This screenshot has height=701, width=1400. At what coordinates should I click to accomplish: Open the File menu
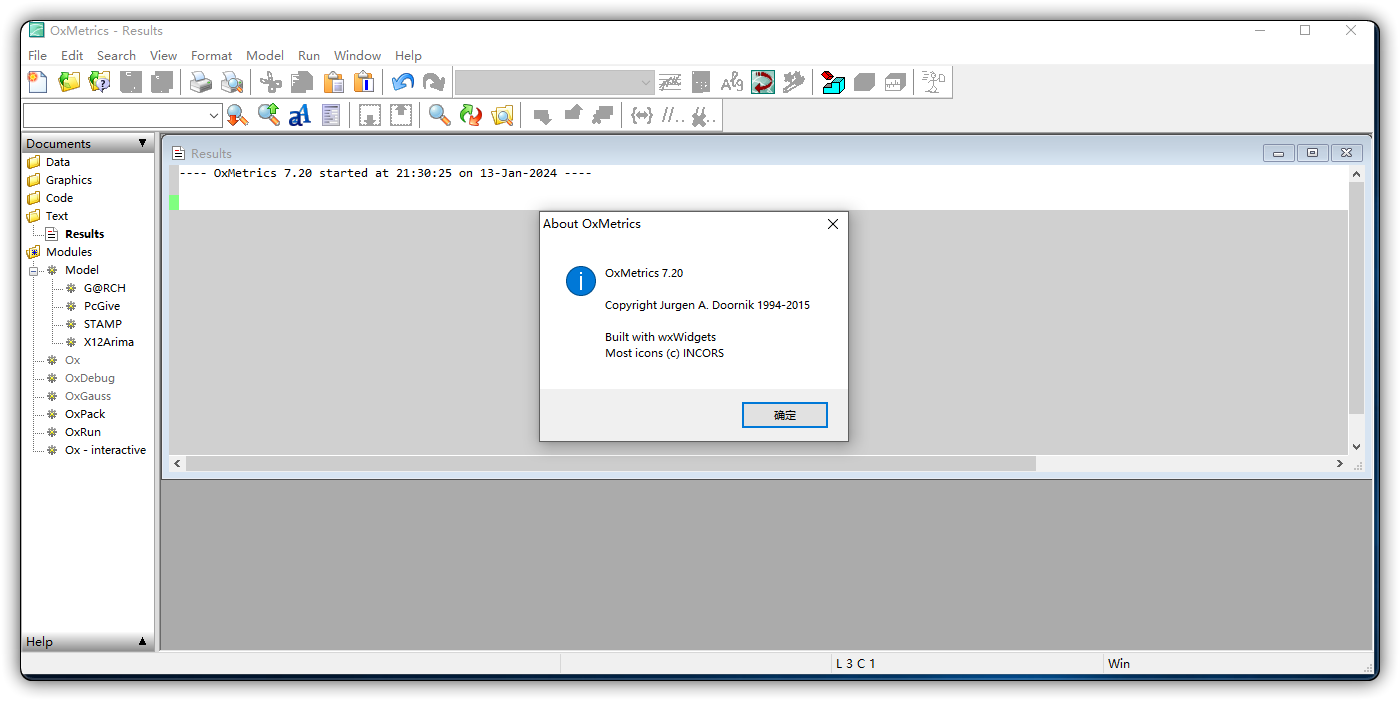pyautogui.click(x=37, y=56)
